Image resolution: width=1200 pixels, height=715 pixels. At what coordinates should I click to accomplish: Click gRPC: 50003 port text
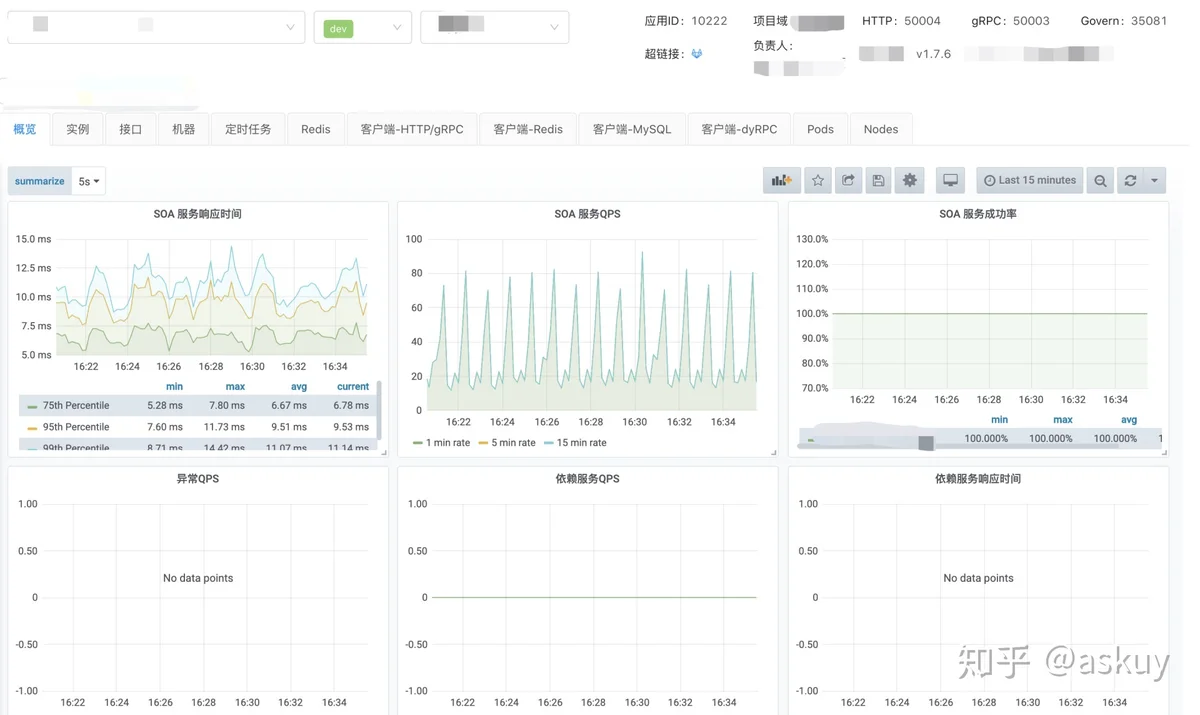[1010, 21]
